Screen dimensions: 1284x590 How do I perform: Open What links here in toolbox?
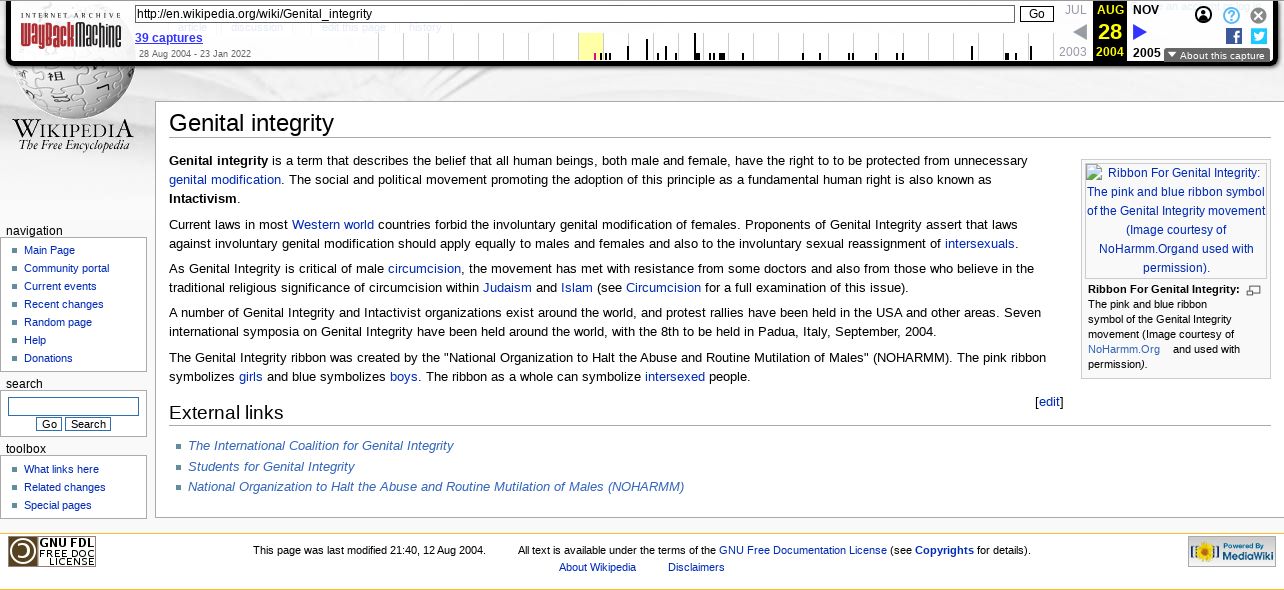(x=61, y=469)
